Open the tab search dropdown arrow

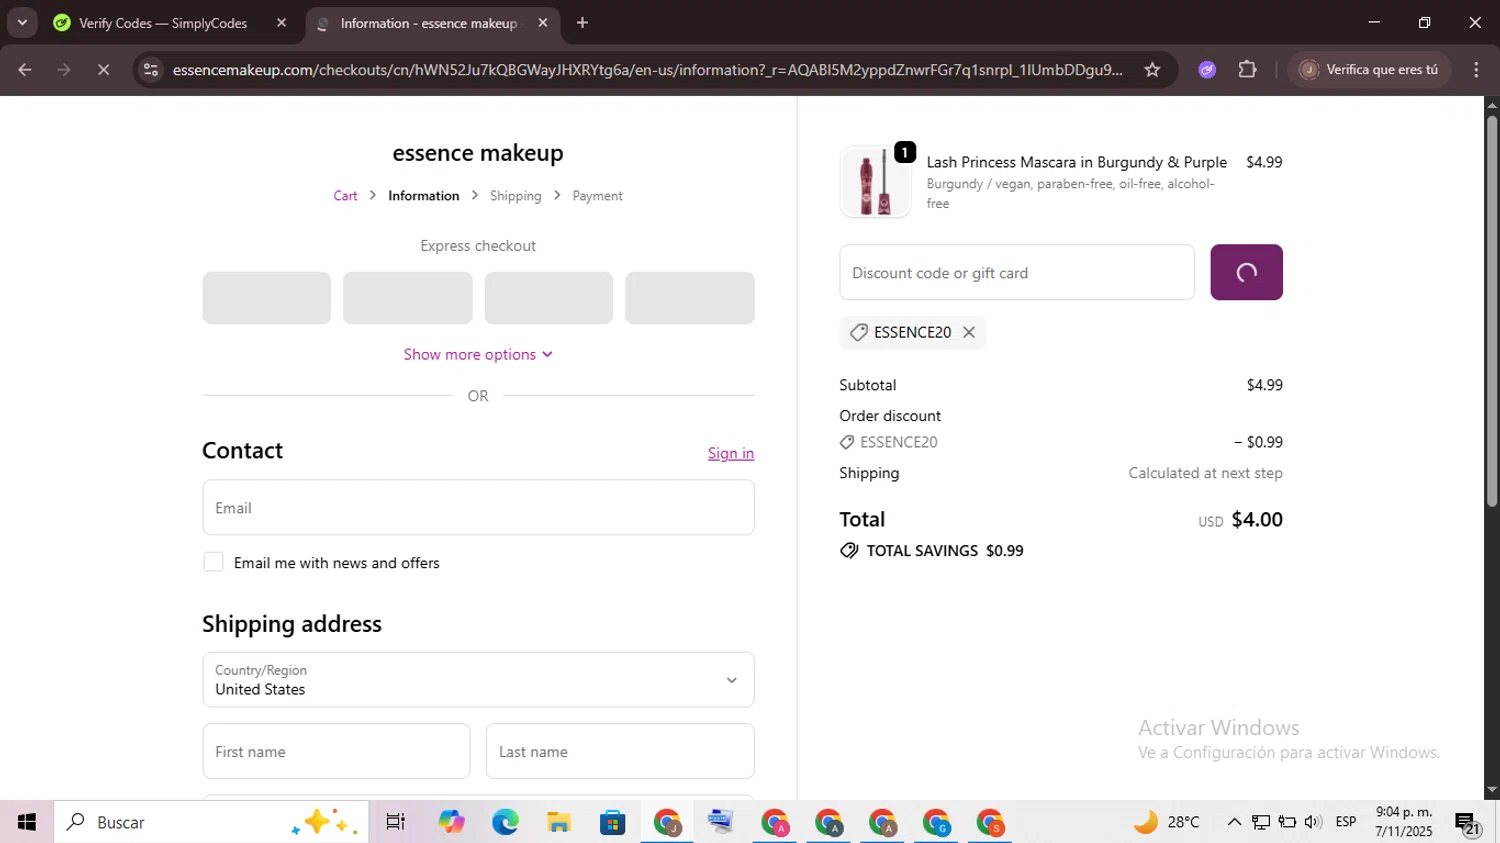(22, 23)
